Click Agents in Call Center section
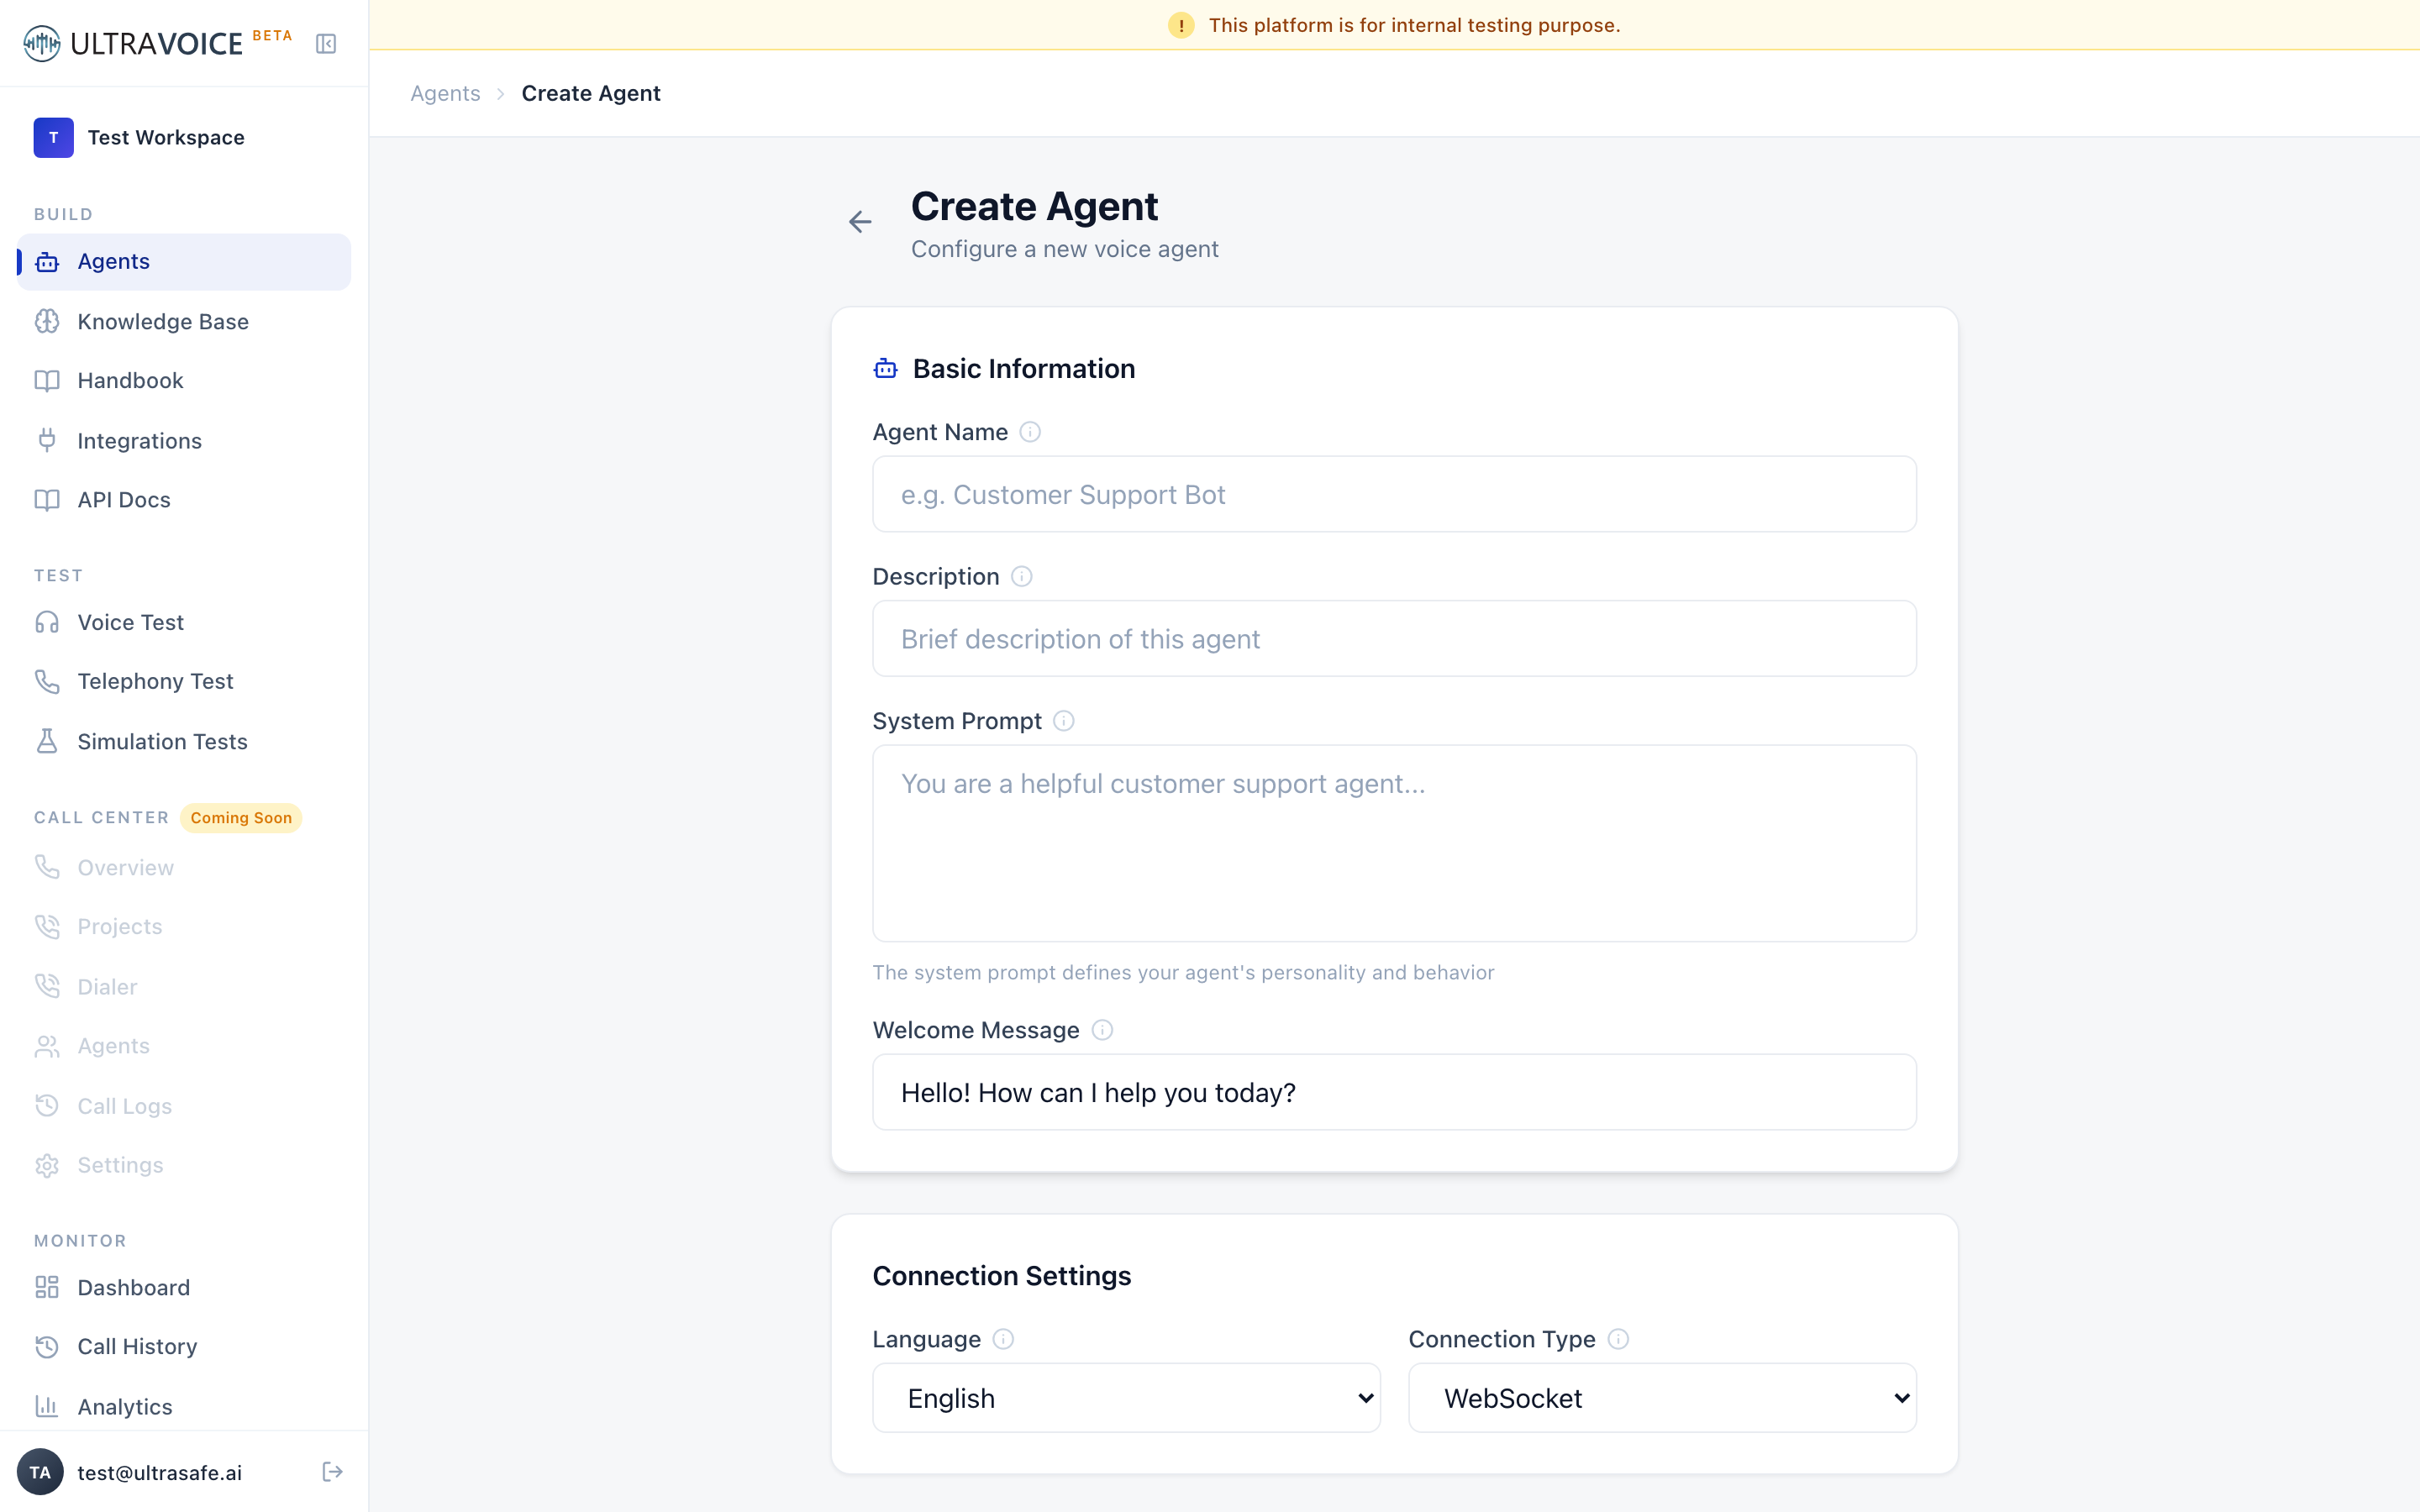 point(184,1046)
